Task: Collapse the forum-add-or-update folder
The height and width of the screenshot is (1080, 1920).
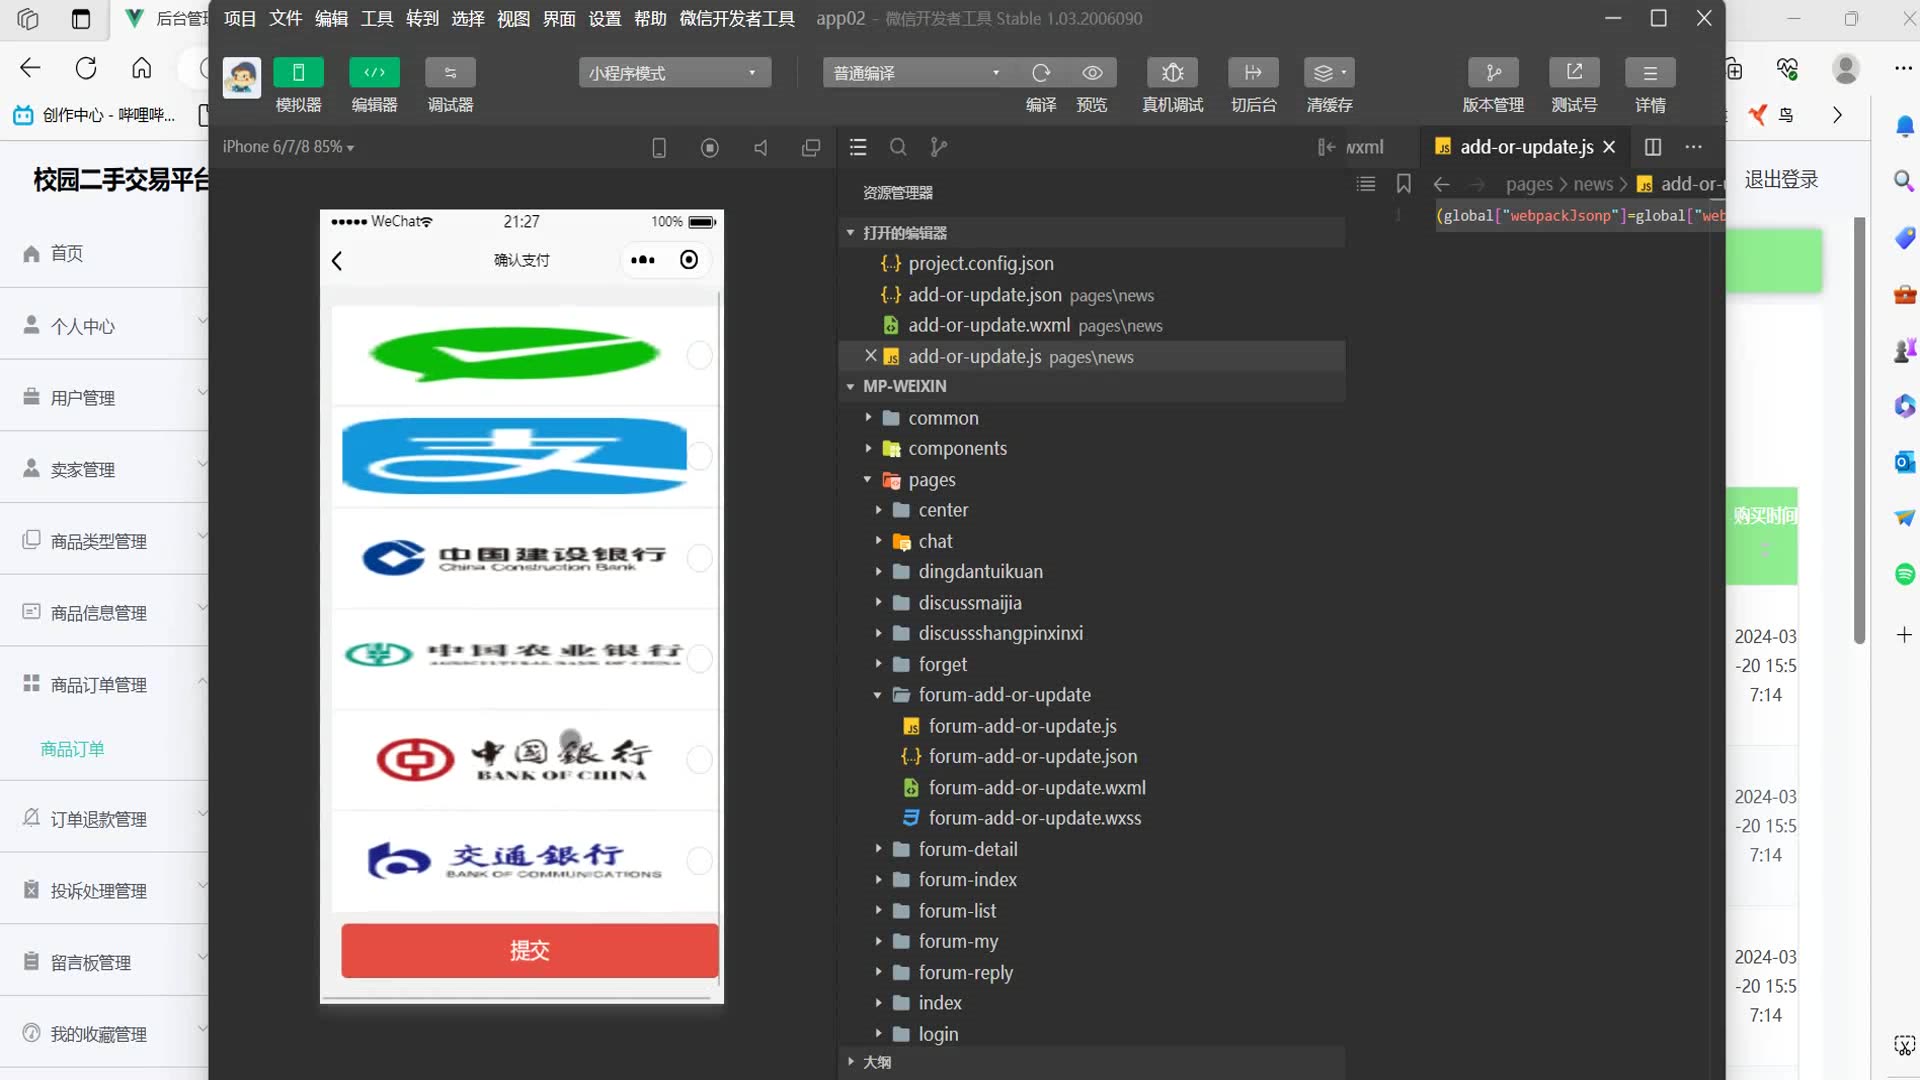Action: 878,695
